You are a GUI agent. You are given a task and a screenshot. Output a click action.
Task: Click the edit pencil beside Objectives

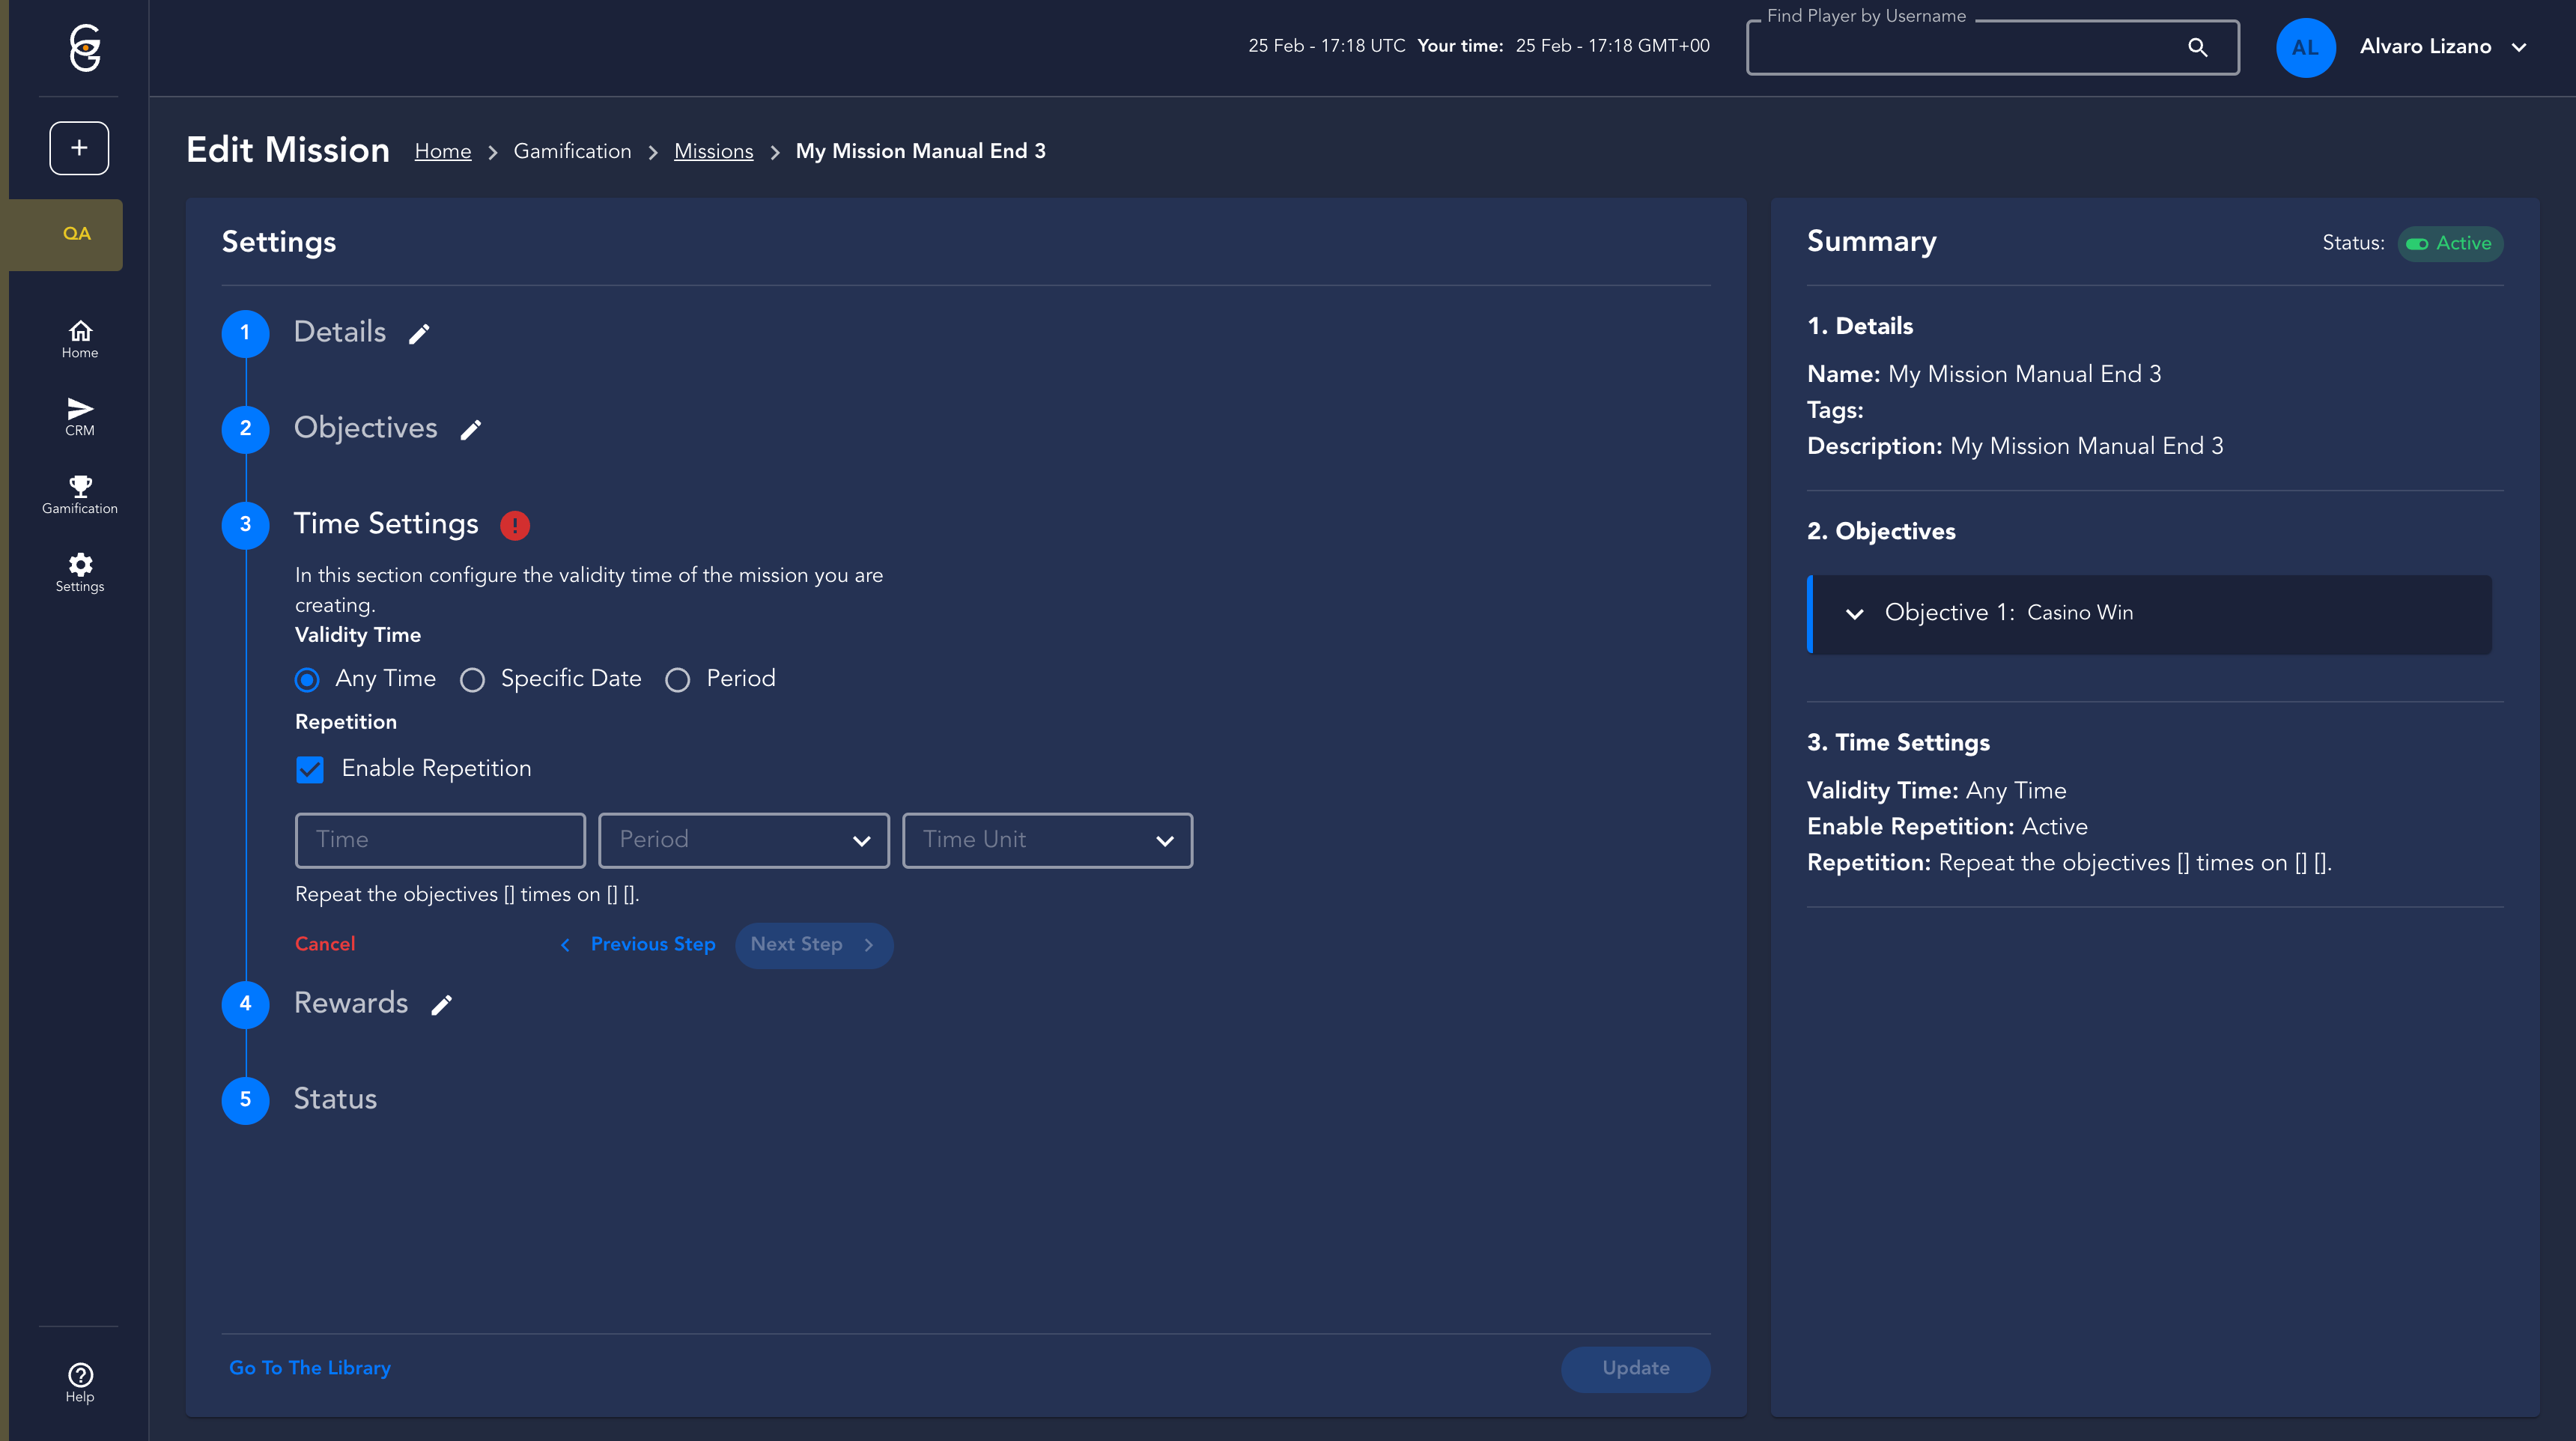pyautogui.click(x=470, y=430)
